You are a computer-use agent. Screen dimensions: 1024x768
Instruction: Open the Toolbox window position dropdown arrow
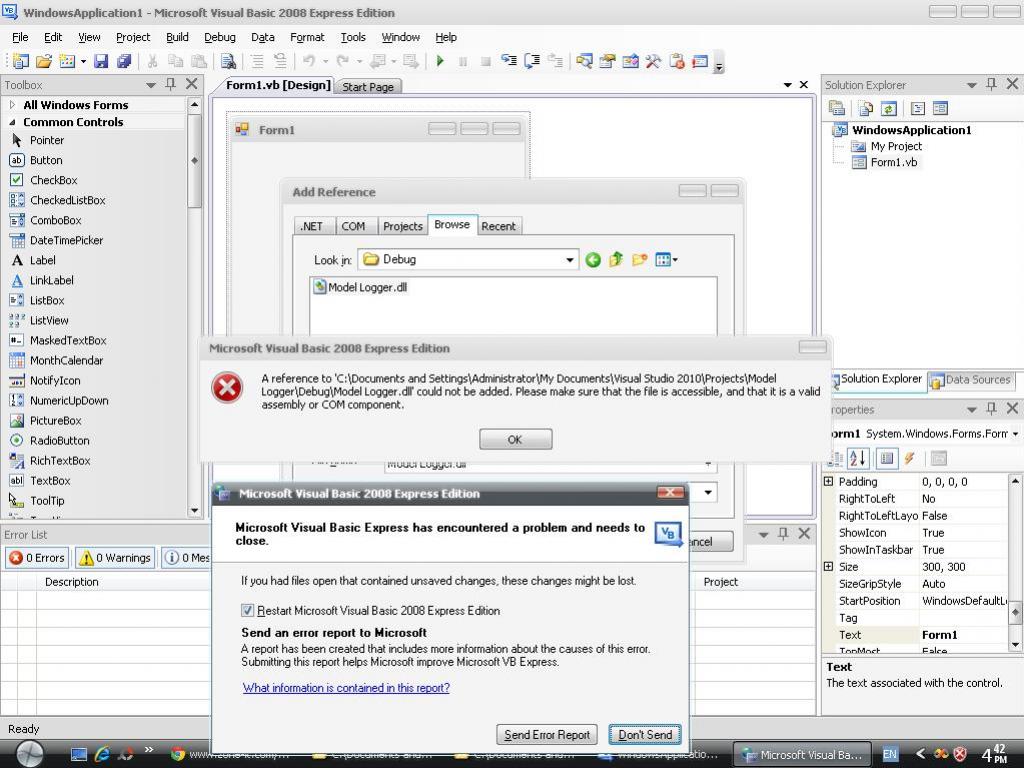pos(151,85)
